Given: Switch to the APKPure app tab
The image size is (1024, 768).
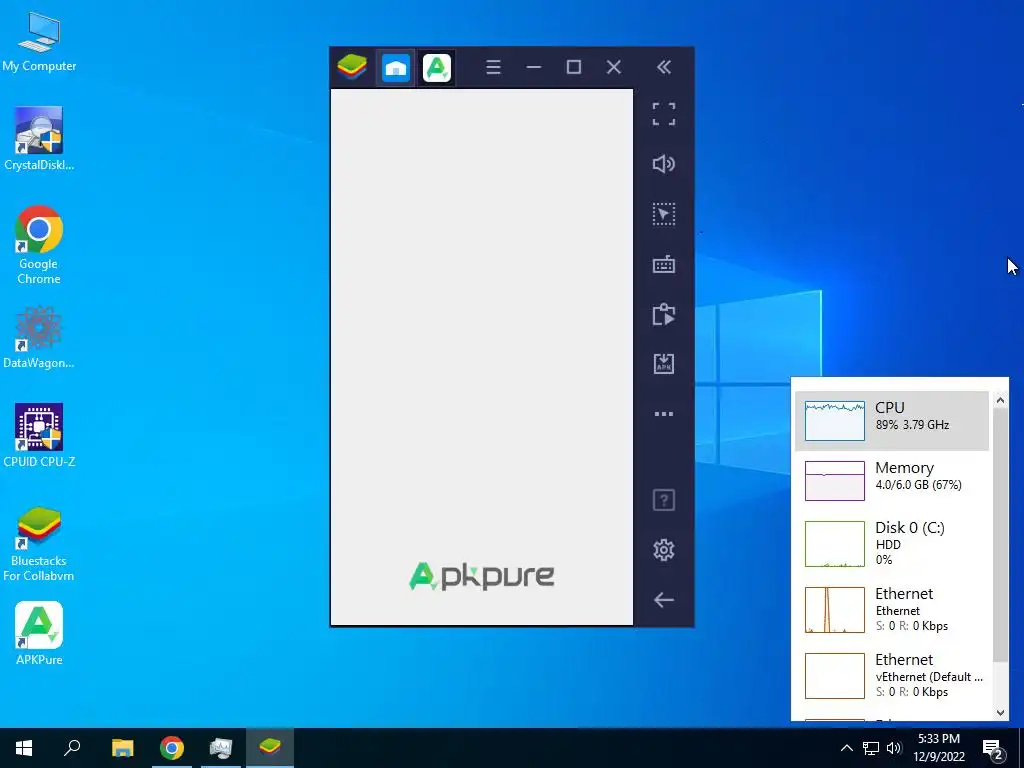Looking at the screenshot, I should (x=437, y=67).
